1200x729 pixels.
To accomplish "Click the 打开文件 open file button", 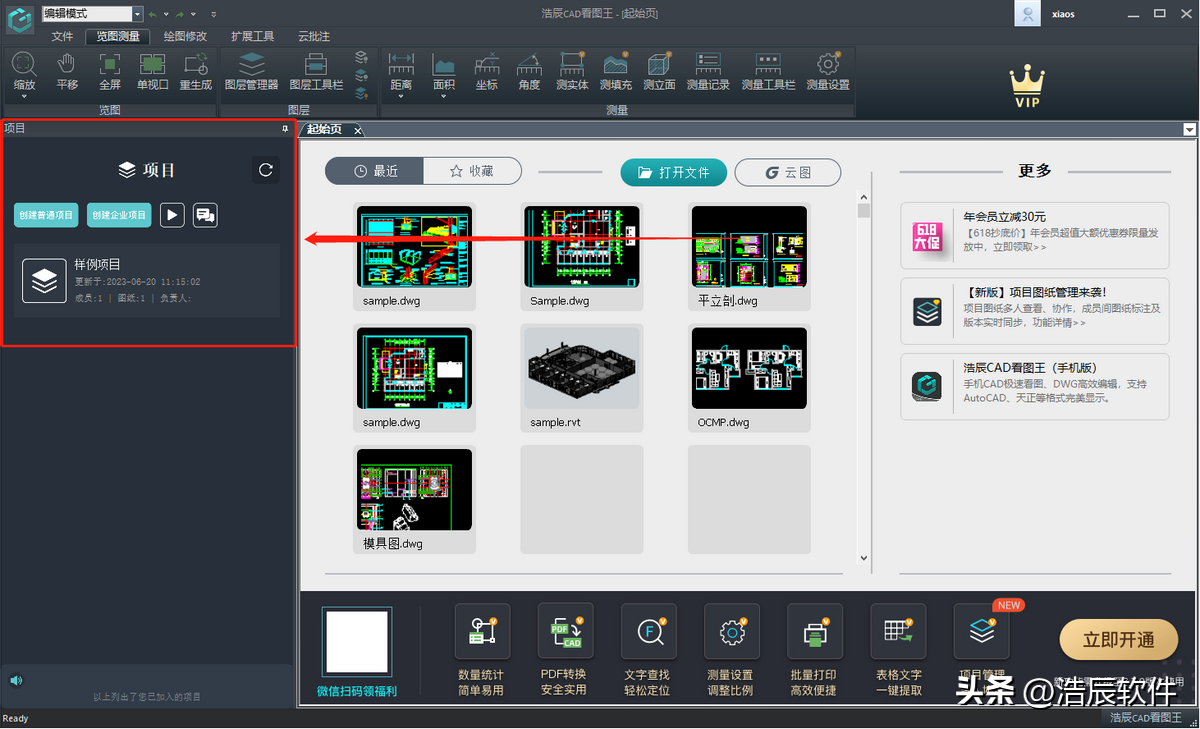I will (674, 172).
